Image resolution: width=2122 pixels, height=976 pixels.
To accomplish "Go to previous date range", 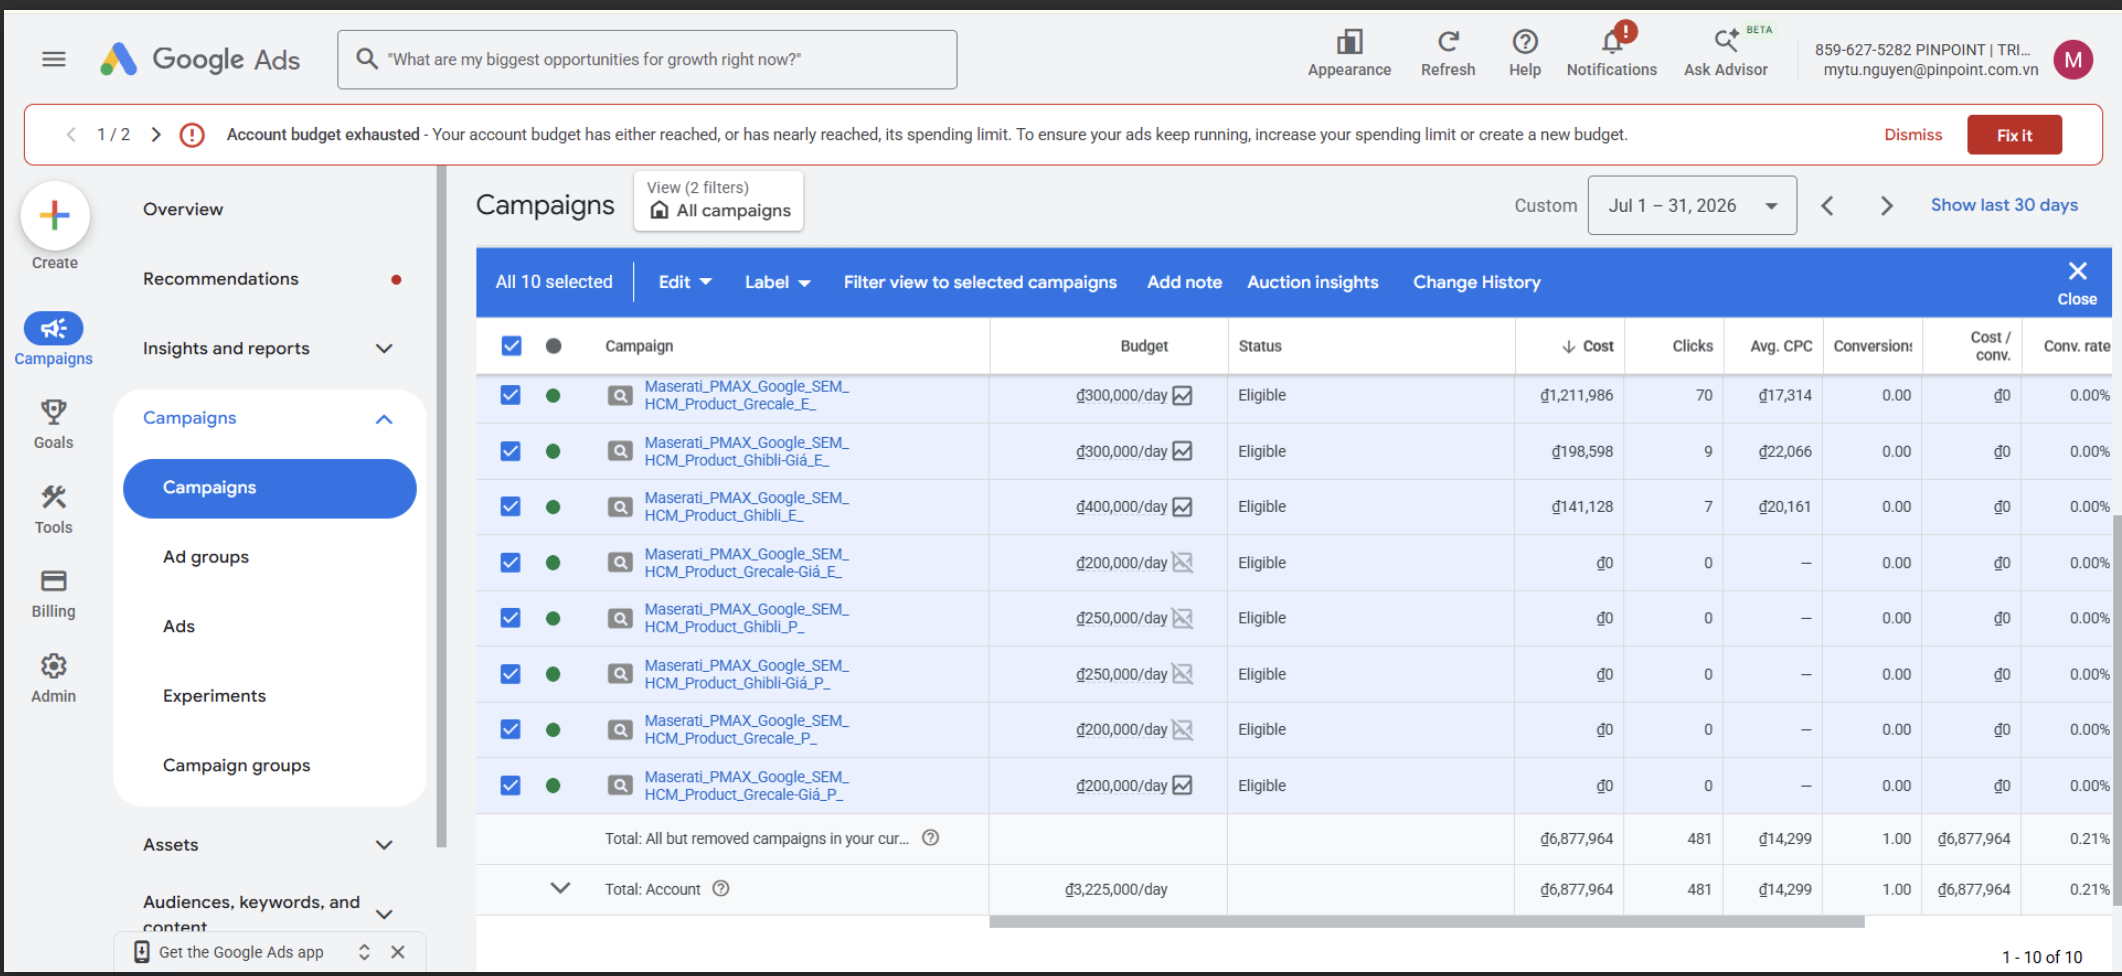I will (1827, 206).
